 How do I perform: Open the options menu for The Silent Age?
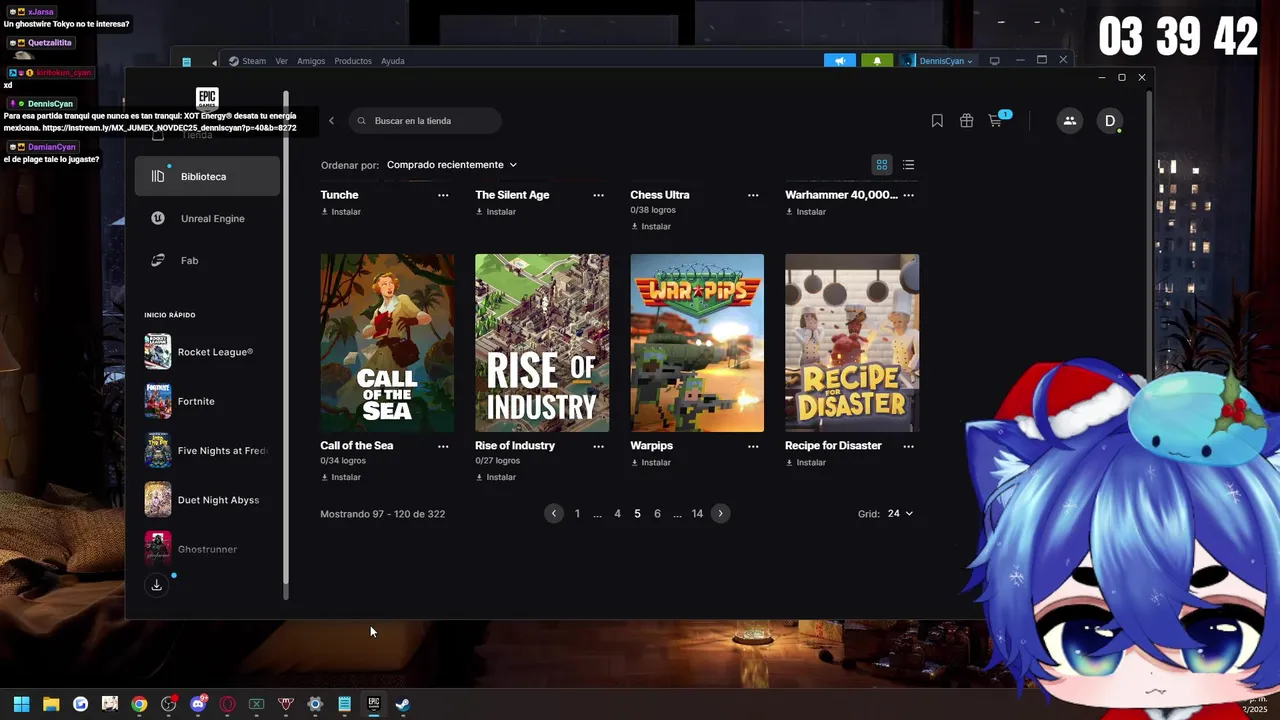pos(598,195)
